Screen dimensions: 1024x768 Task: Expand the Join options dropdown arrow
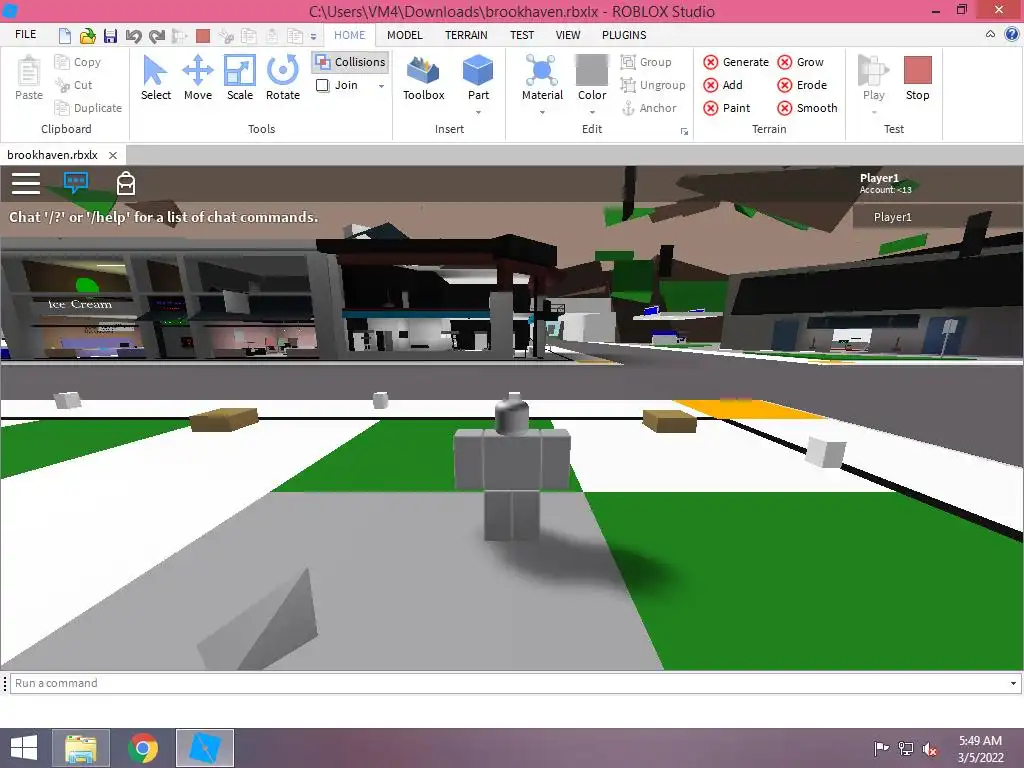[x=381, y=86]
